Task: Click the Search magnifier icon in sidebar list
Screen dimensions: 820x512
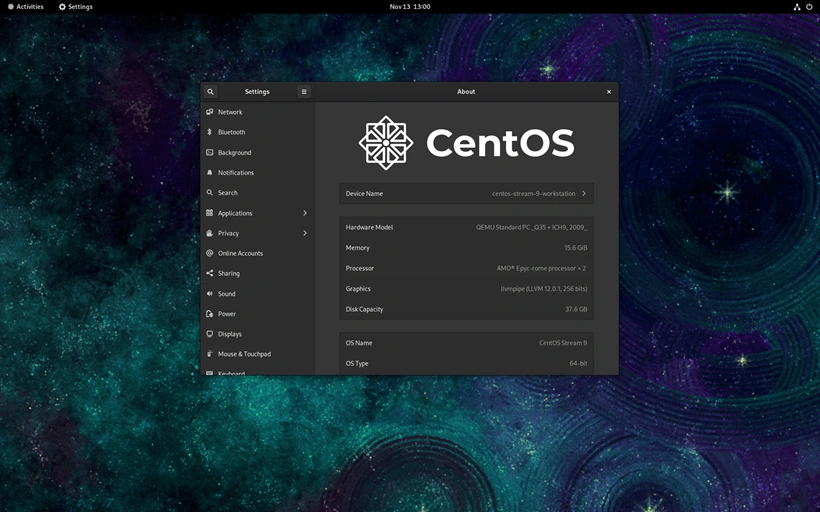Action: coord(209,192)
